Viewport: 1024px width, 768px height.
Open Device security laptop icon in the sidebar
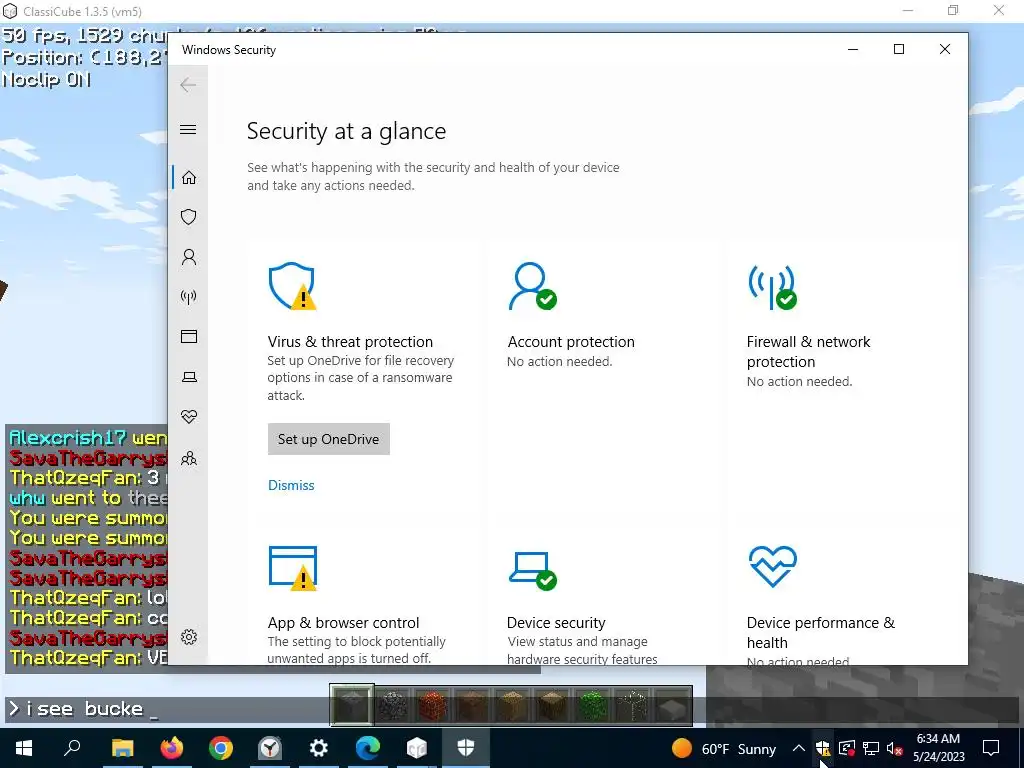189,377
